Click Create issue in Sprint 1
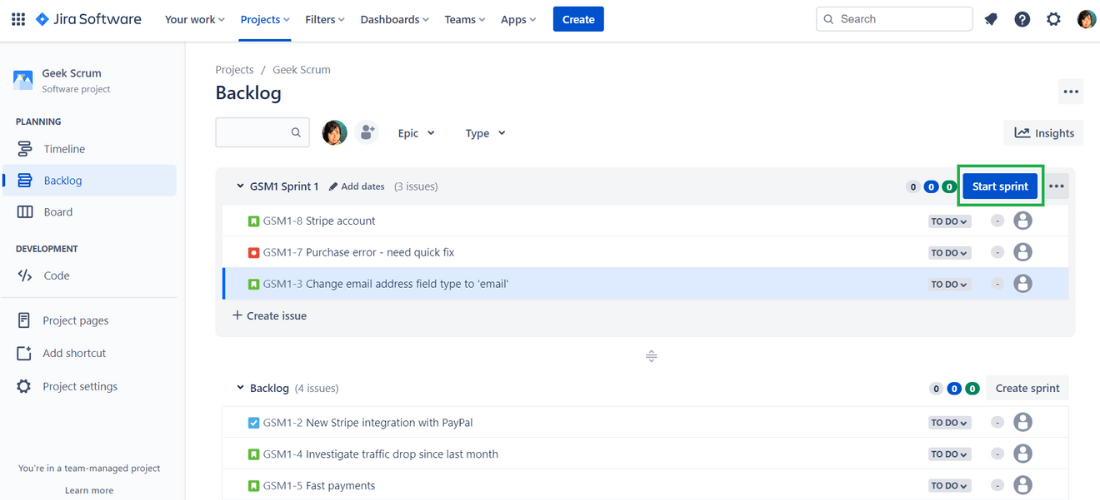1100x500 pixels. point(269,316)
